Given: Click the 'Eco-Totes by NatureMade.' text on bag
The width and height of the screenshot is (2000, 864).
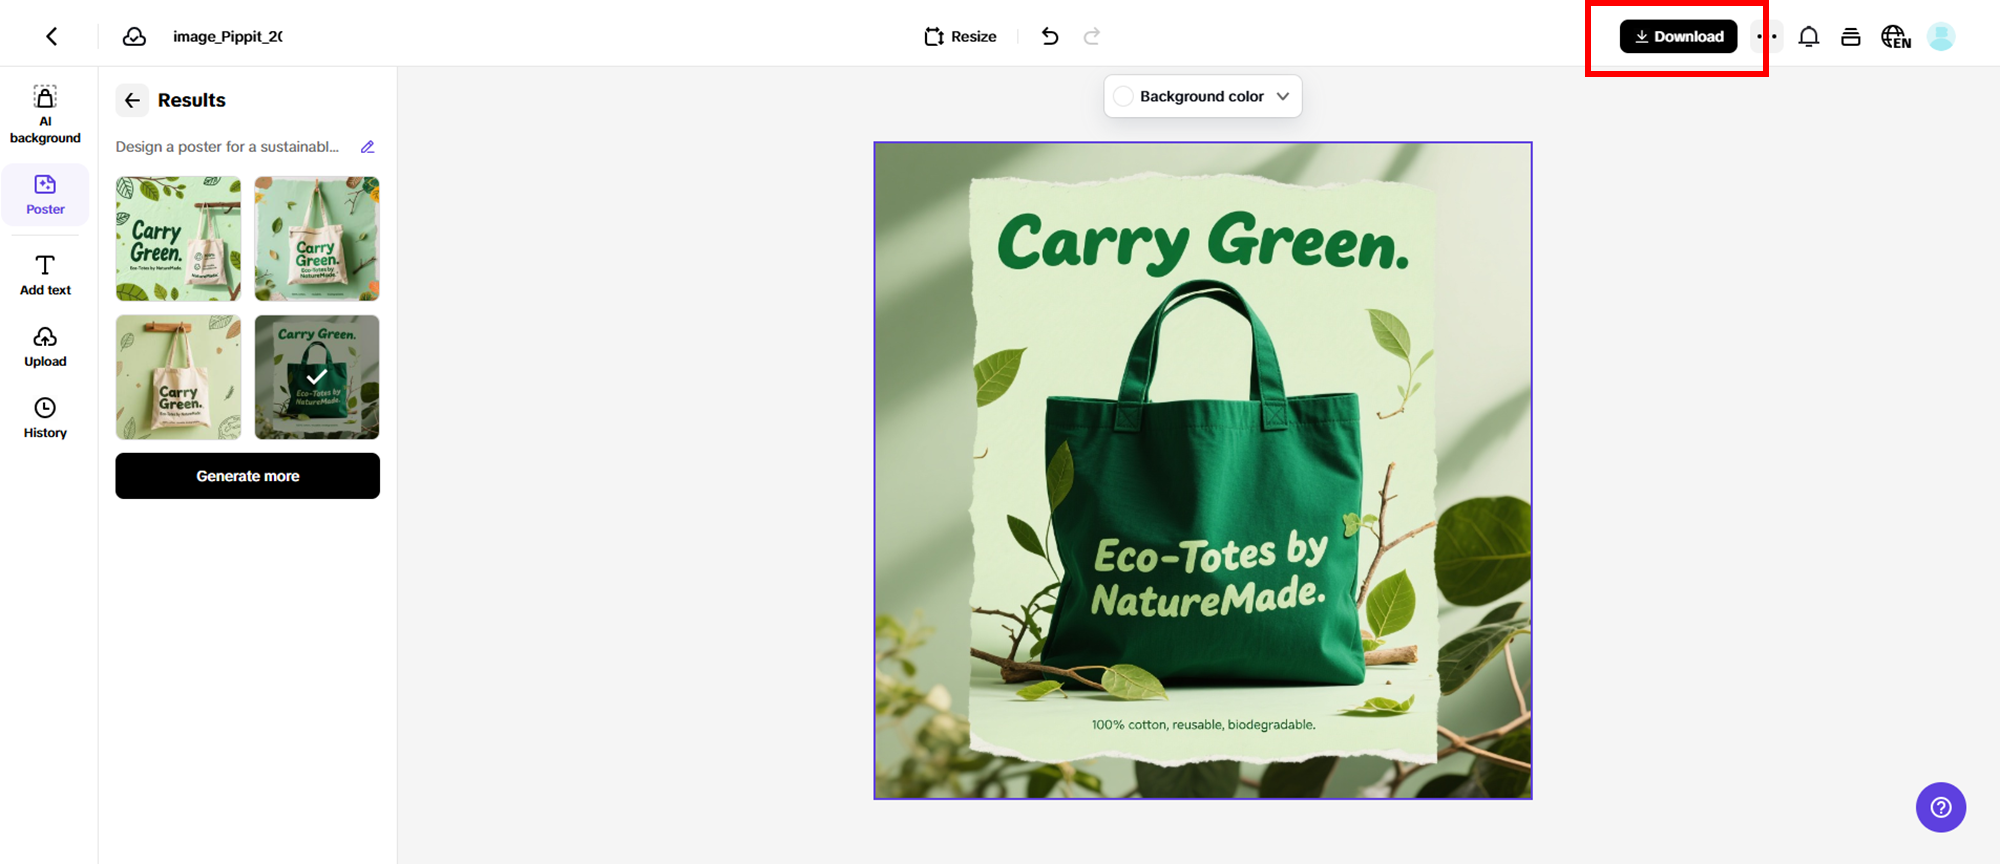Looking at the screenshot, I should click(x=1210, y=575).
